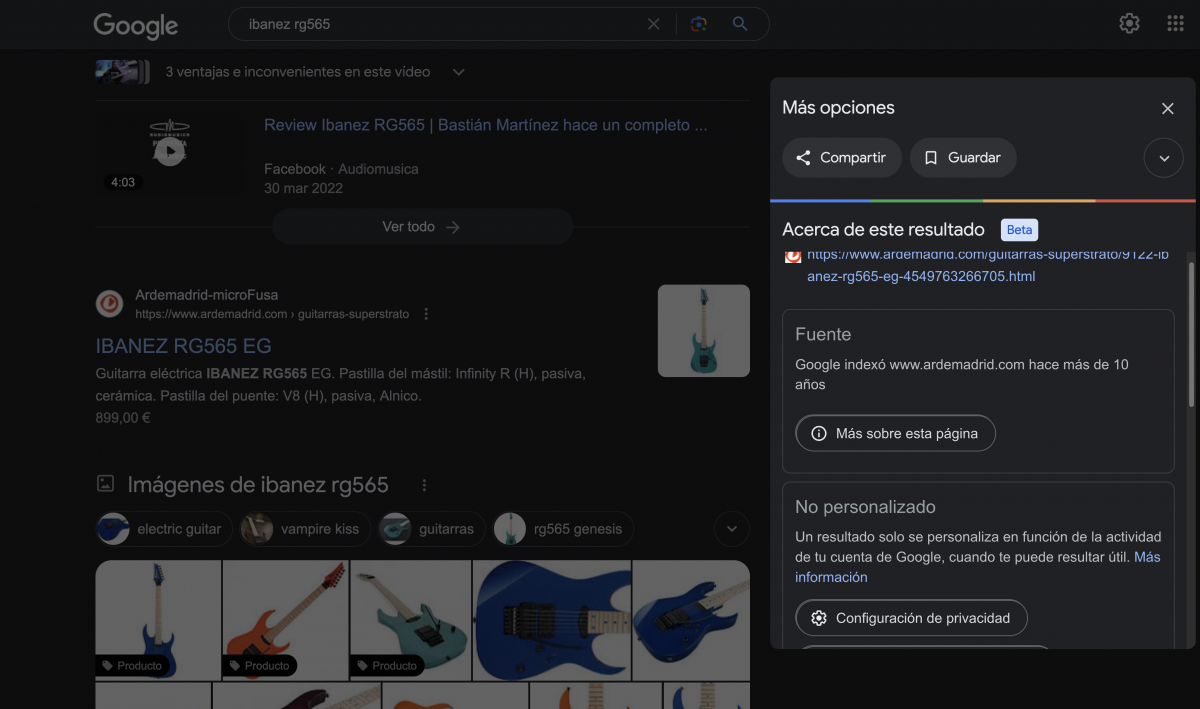Open Configuración de privacidad
Image resolution: width=1200 pixels, height=709 pixels.
[x=911, y=618]
